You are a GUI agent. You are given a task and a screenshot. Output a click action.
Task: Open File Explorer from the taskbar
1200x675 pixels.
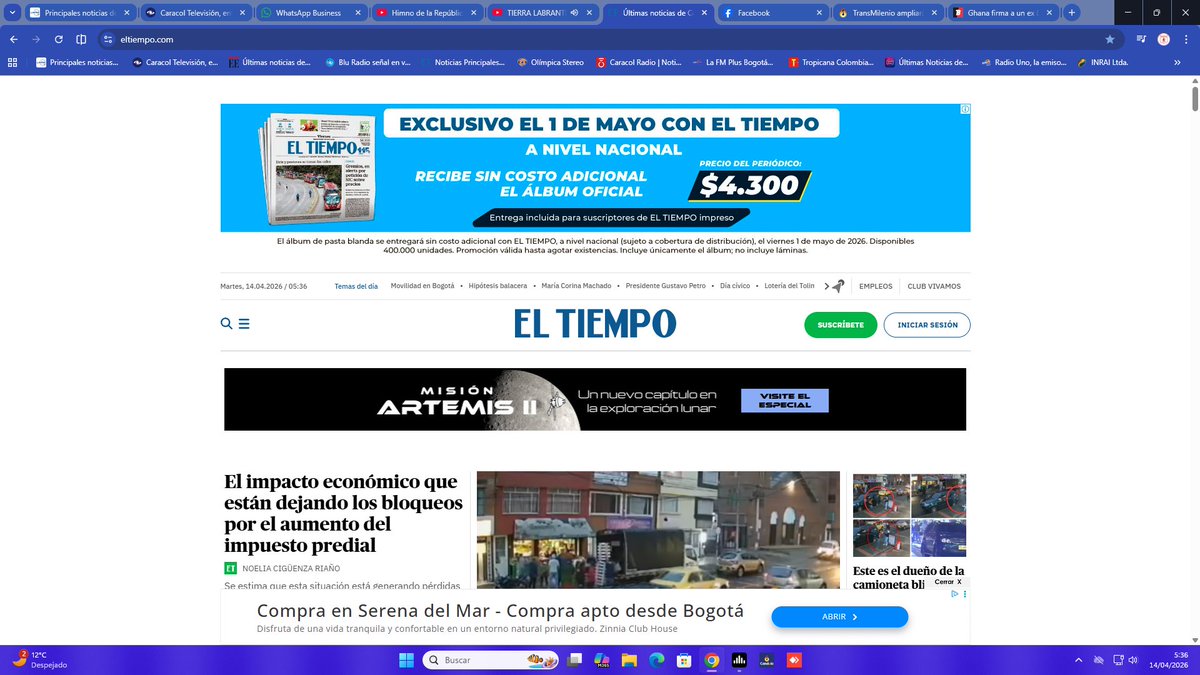pyautogui.click(x=629, y=660)
